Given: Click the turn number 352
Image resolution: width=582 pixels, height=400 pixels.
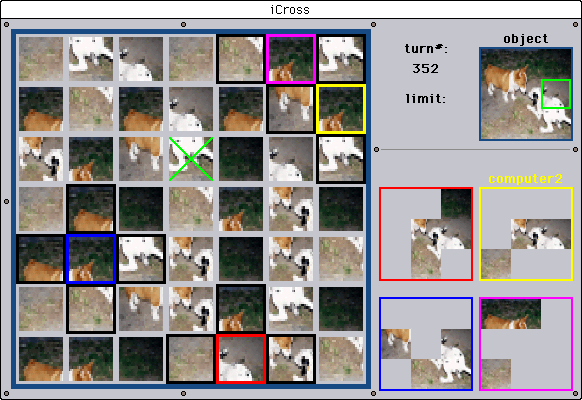Looking at the screenshot, I should pos(425,68).
